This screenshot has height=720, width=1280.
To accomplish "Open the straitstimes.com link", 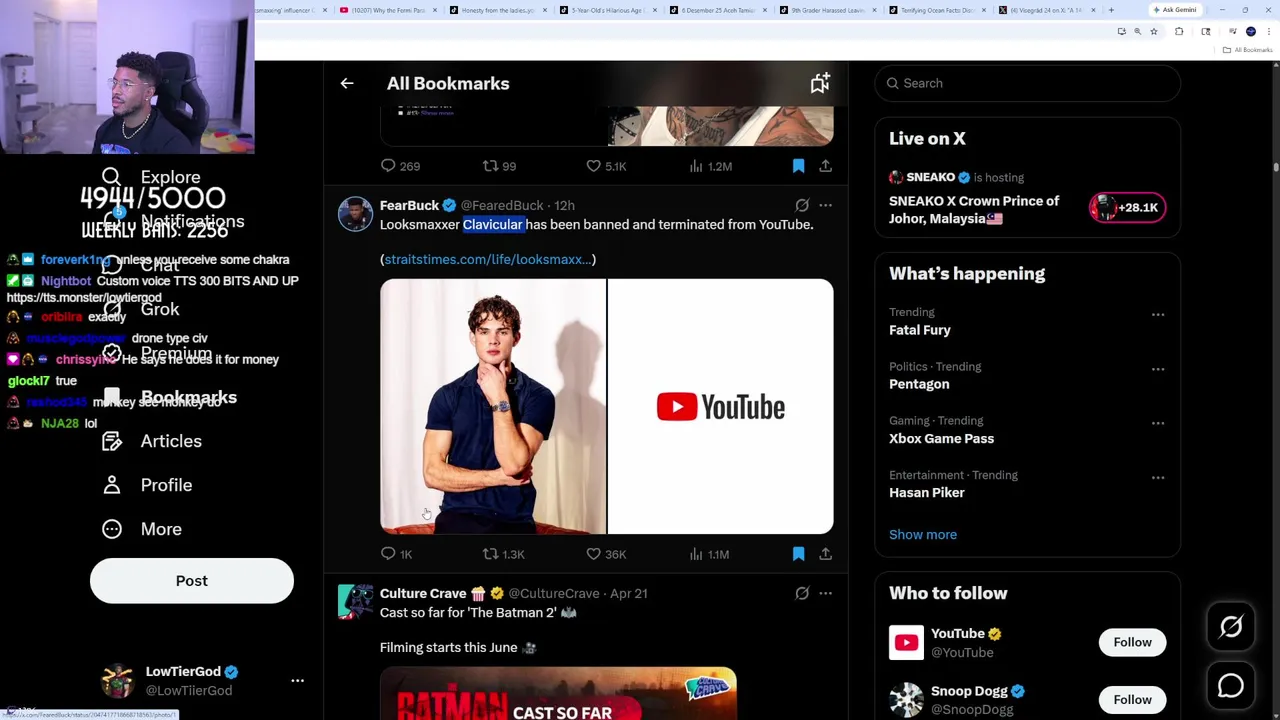I will coord(488,259).
